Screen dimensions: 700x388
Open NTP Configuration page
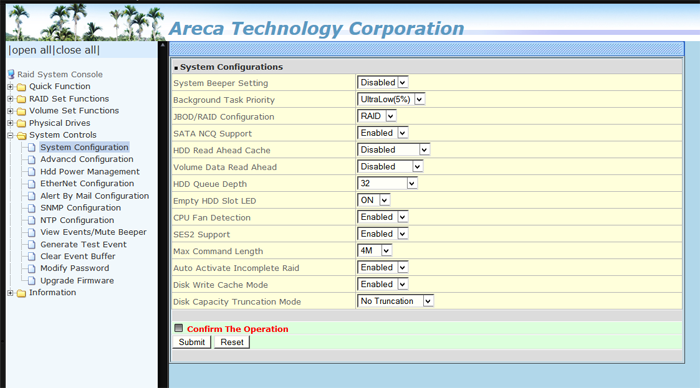tap(77, 220)
